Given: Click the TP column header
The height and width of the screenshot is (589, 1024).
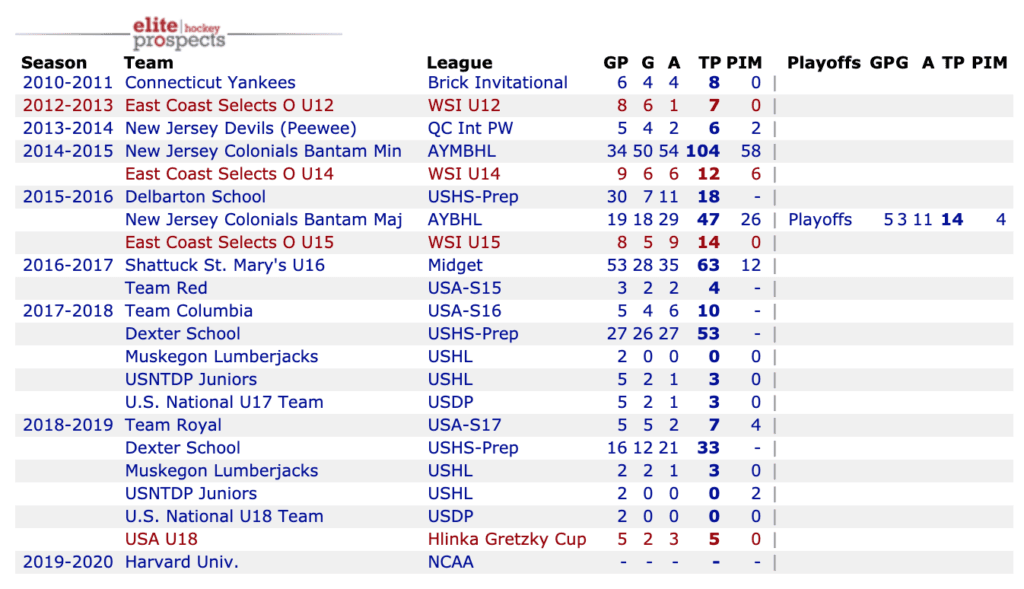Looking at the screenshot, I should click(x=709, y=63).
